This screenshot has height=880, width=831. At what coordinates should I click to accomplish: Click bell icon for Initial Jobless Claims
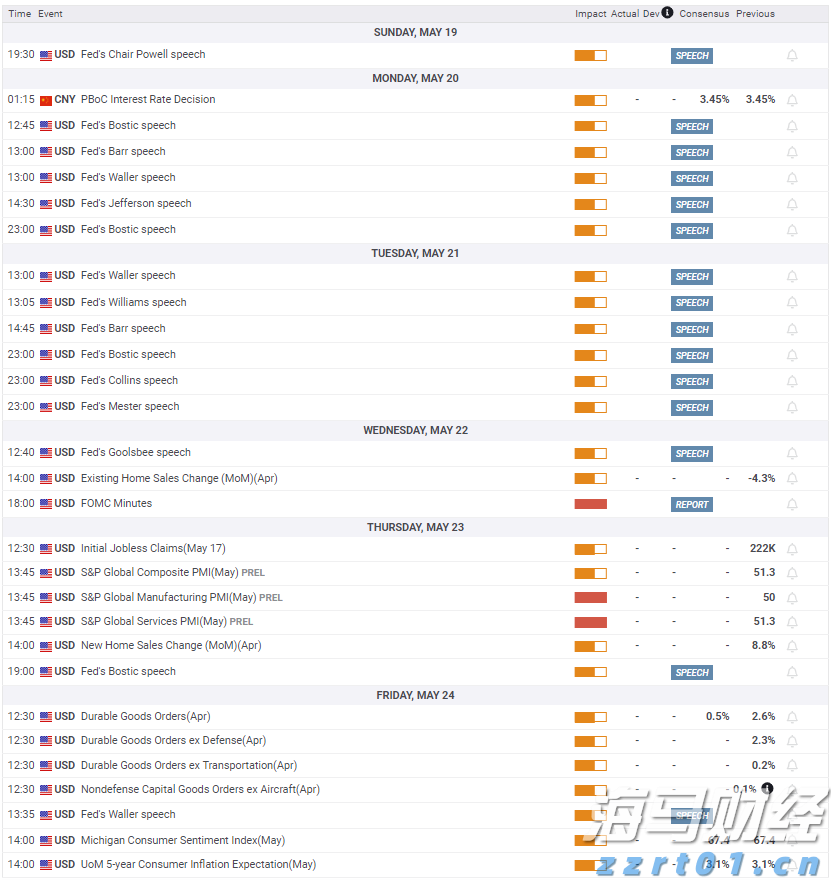point(792,549)
